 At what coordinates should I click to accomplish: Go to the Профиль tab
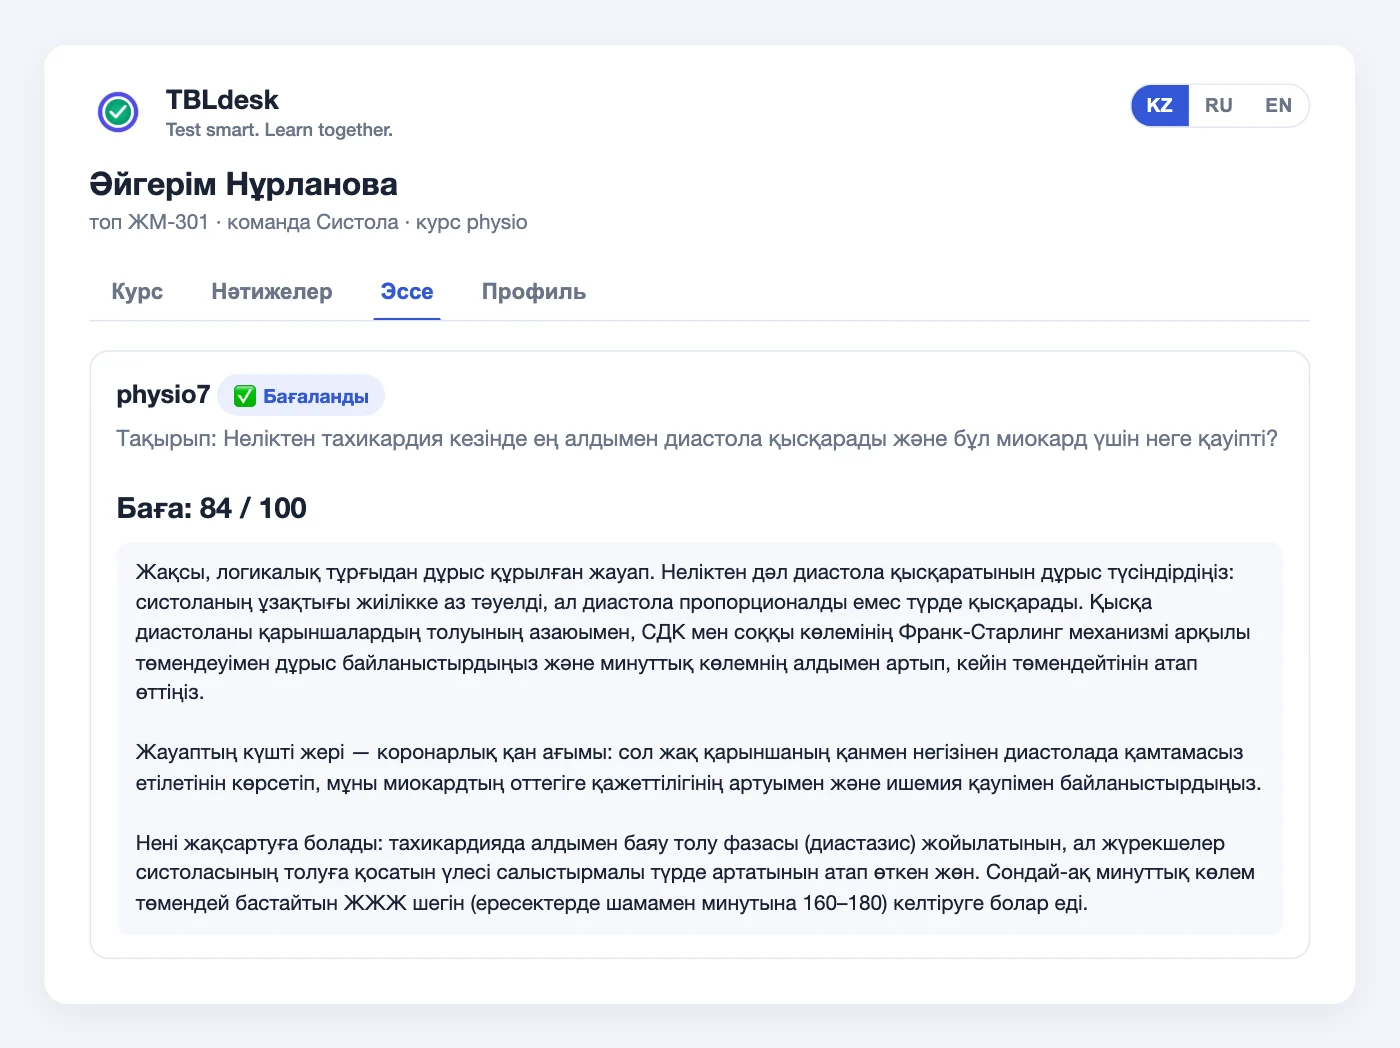click(534, 292)
